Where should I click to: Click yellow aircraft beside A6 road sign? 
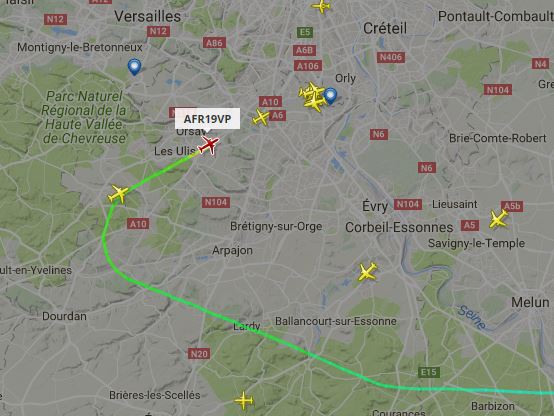coord(261,117)
